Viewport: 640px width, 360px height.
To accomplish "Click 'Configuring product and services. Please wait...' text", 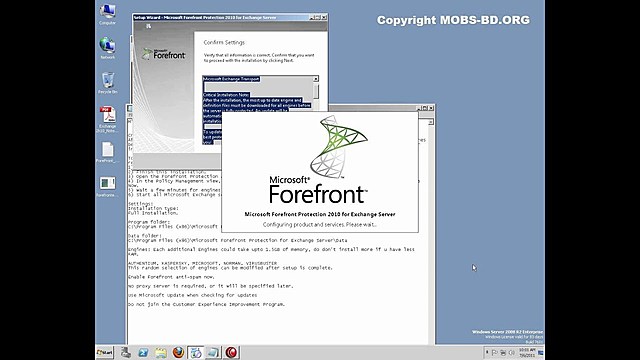I will pos(320,224).
